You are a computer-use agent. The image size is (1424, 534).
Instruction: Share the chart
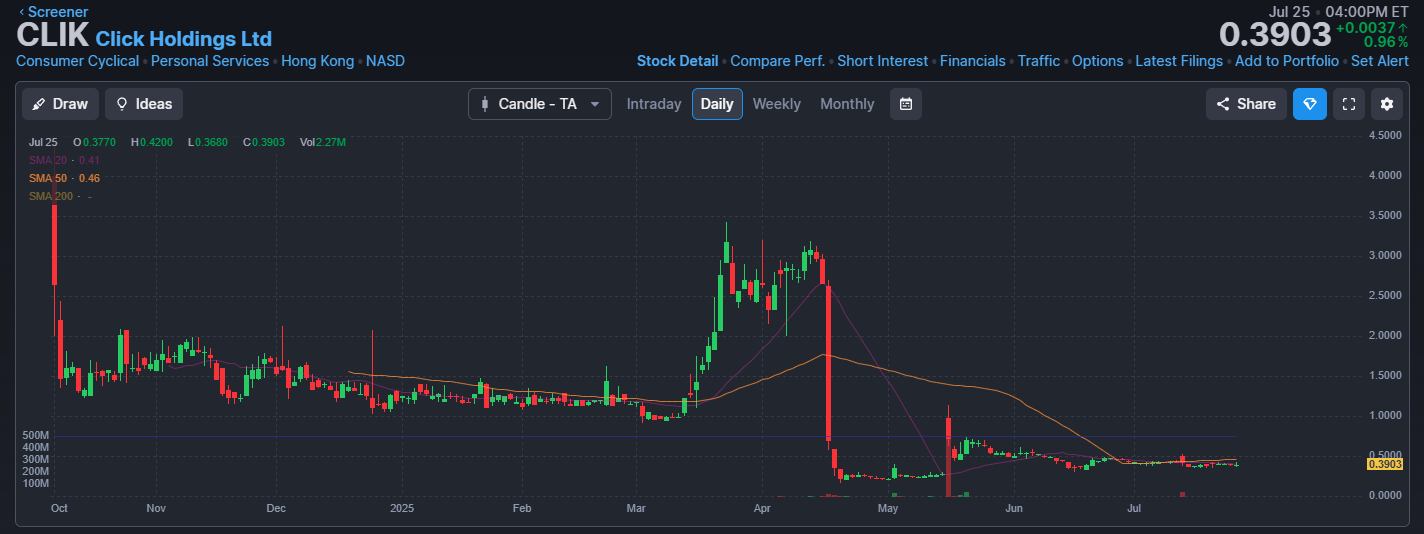click(1245, 104)
